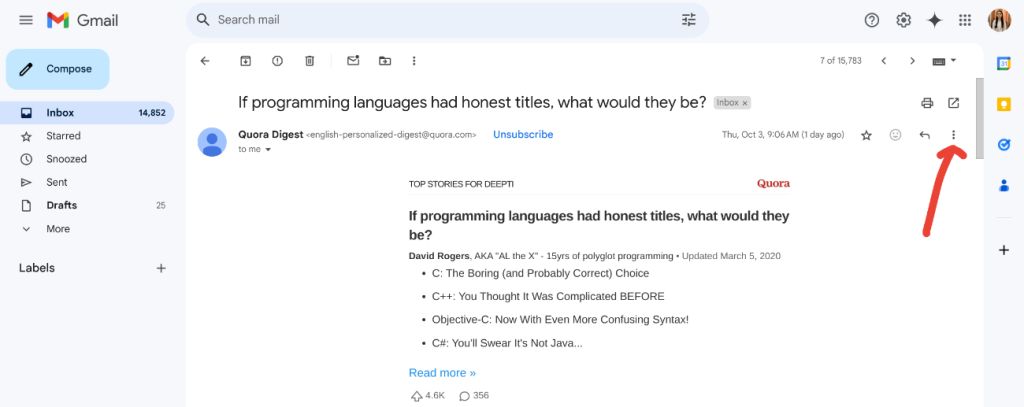Delete email with trash icon

309,61
